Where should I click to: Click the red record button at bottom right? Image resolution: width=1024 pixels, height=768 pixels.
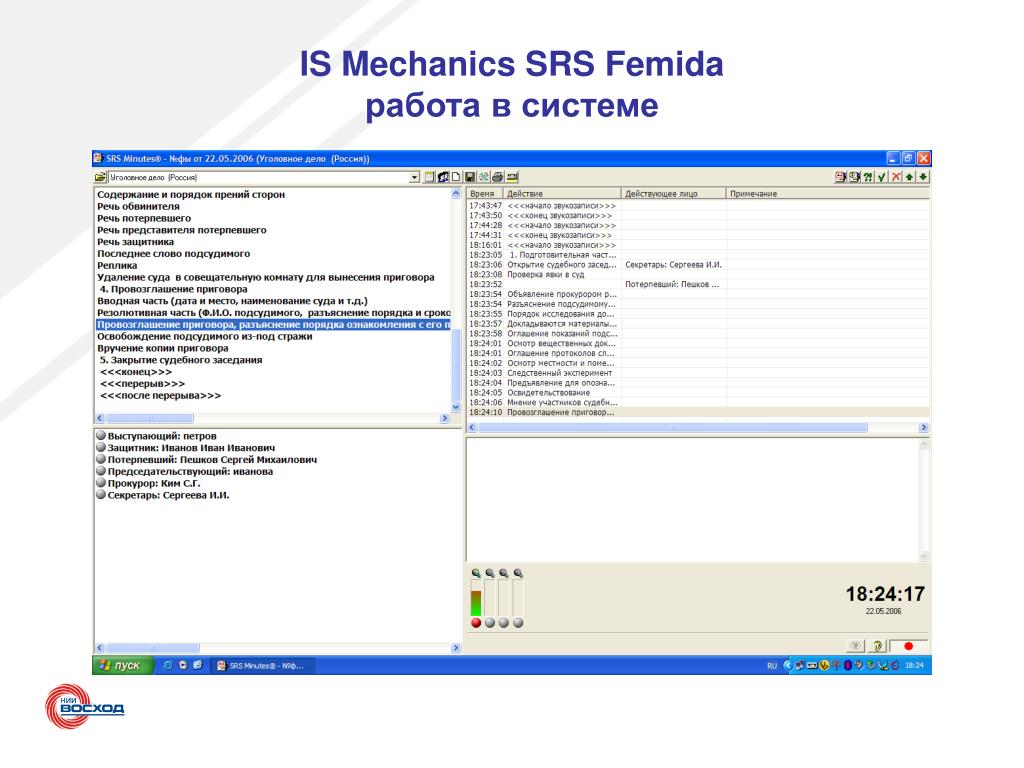(908, 646)
